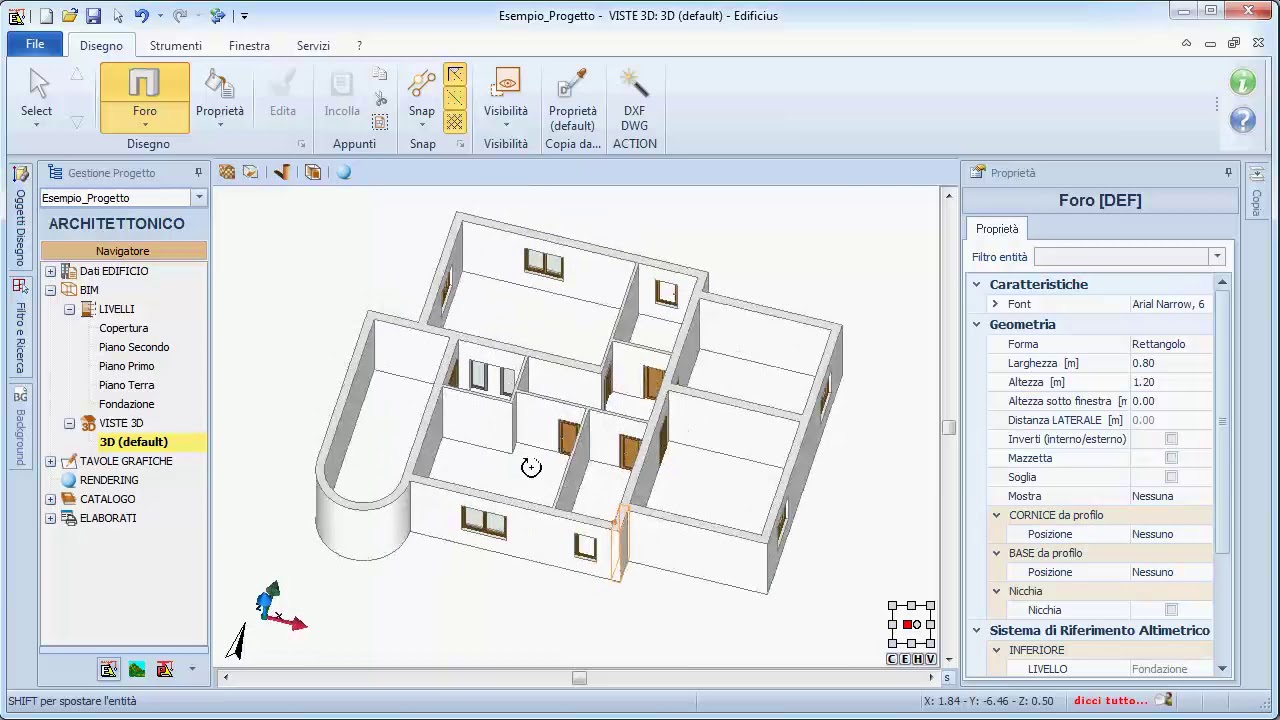1280x720 pixels.
Task: Click the copy icon in Appunti group
Action: pos(380,74)
